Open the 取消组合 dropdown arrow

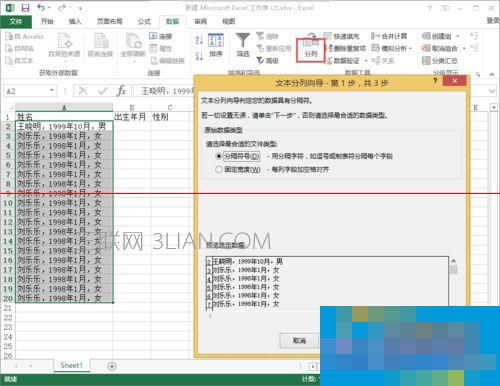click(464, 49)
